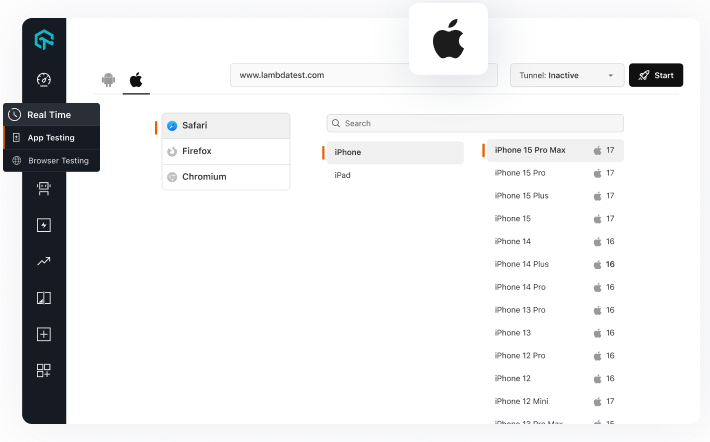This screenshot has width=710, height=442.
Task: Select Browser Testing from the flyout menu
Action: coord(52,161)
